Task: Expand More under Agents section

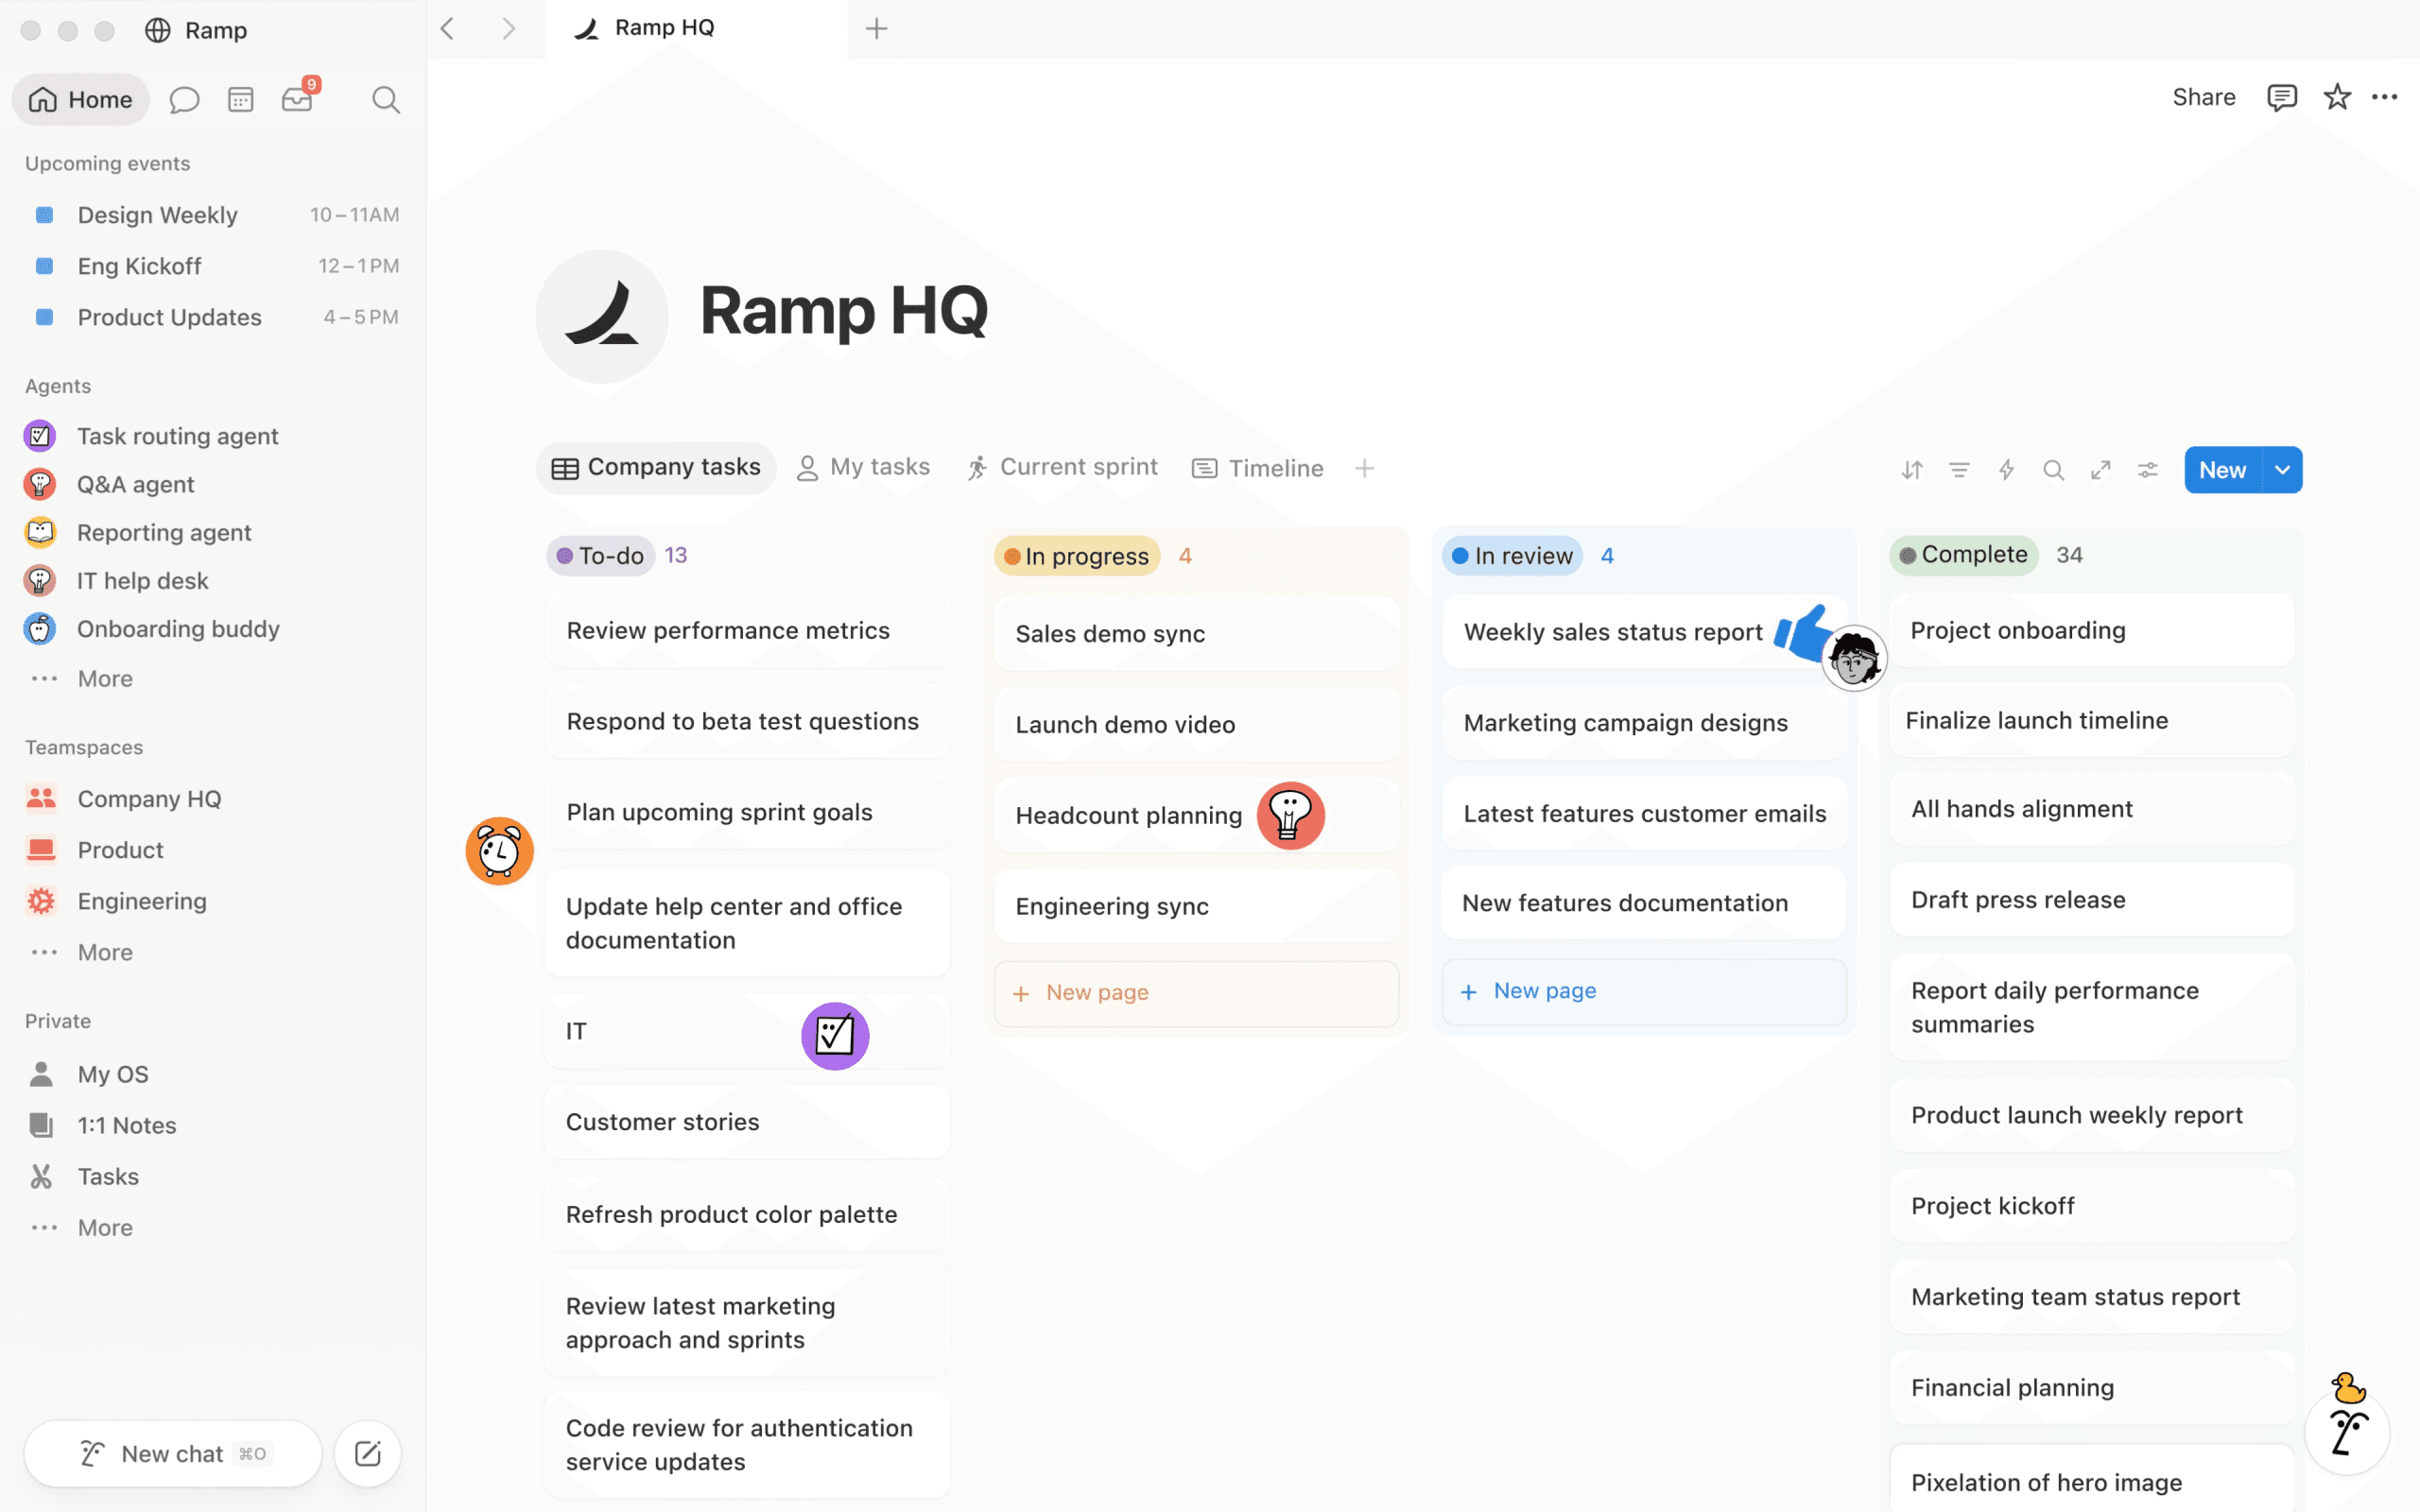Action: click(x=105, y=679)
